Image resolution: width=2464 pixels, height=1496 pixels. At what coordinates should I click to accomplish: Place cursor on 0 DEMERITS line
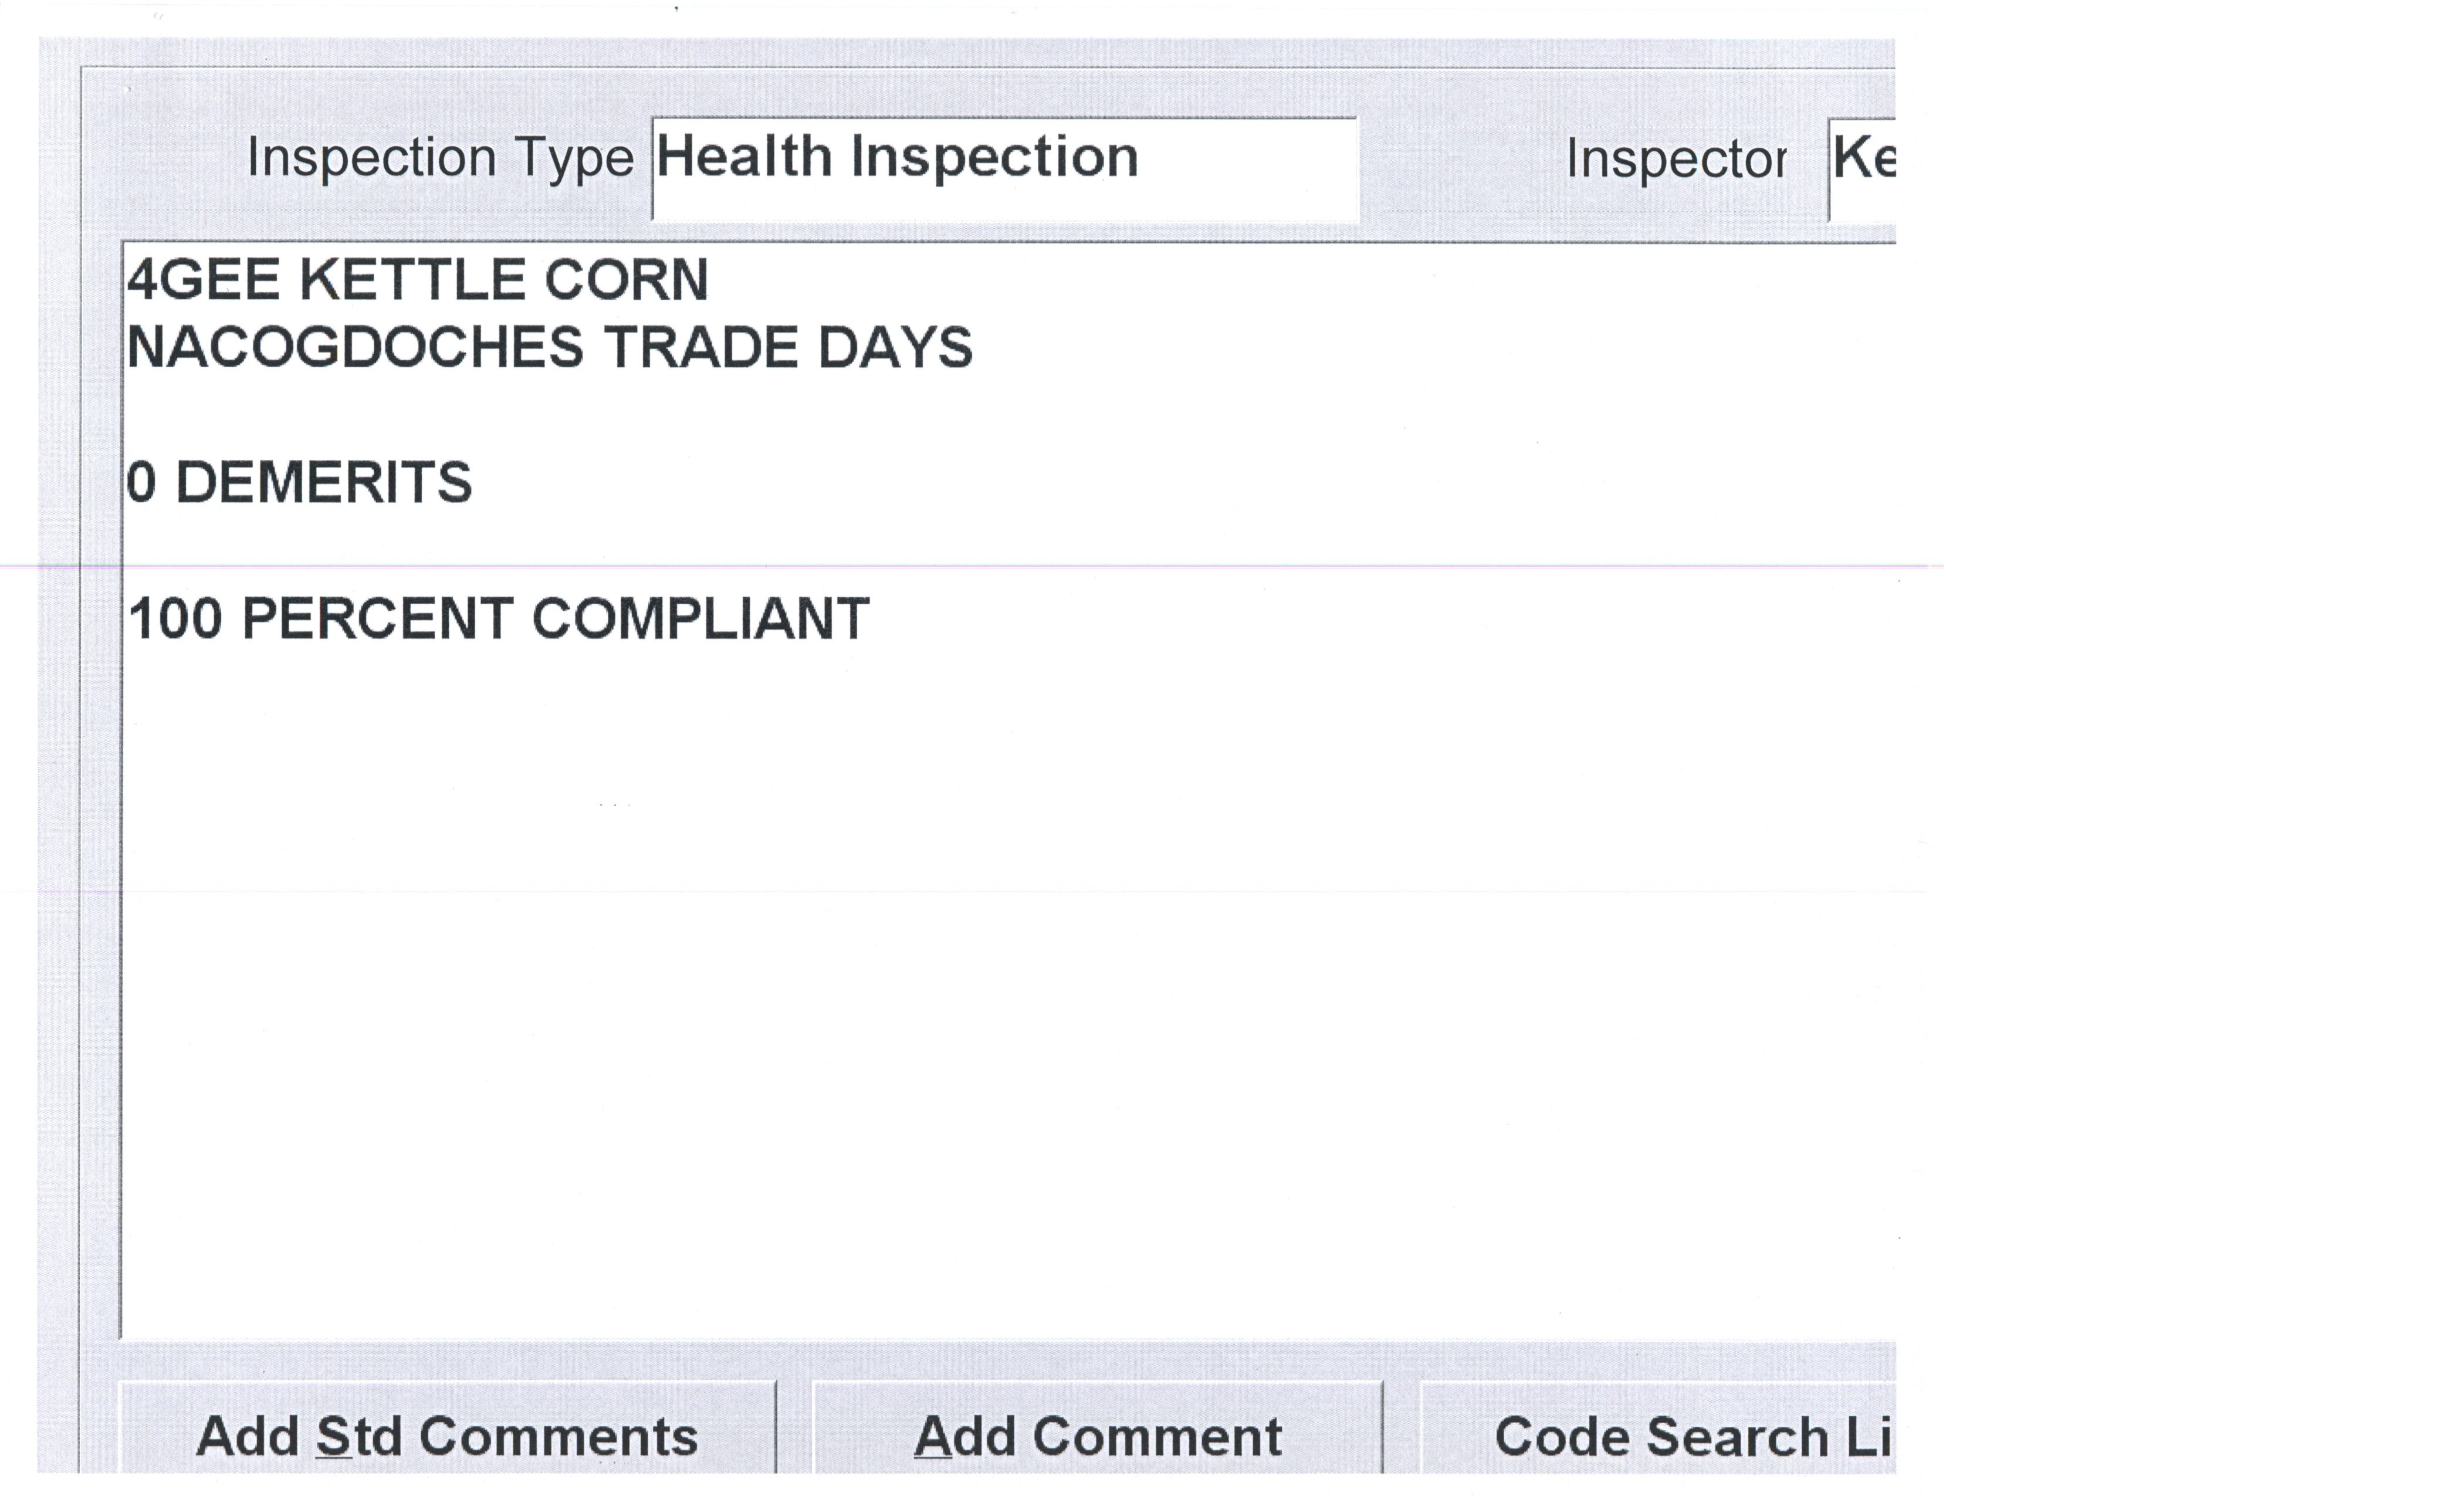[299, 483]
